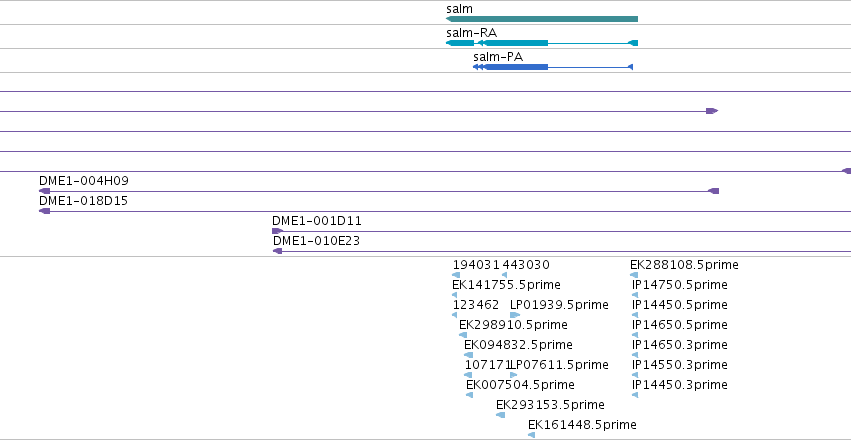The width and height of the screenshot is (851, 440).
Task: Open the DME1-004H09 clone label
Action: pos(84,181)
